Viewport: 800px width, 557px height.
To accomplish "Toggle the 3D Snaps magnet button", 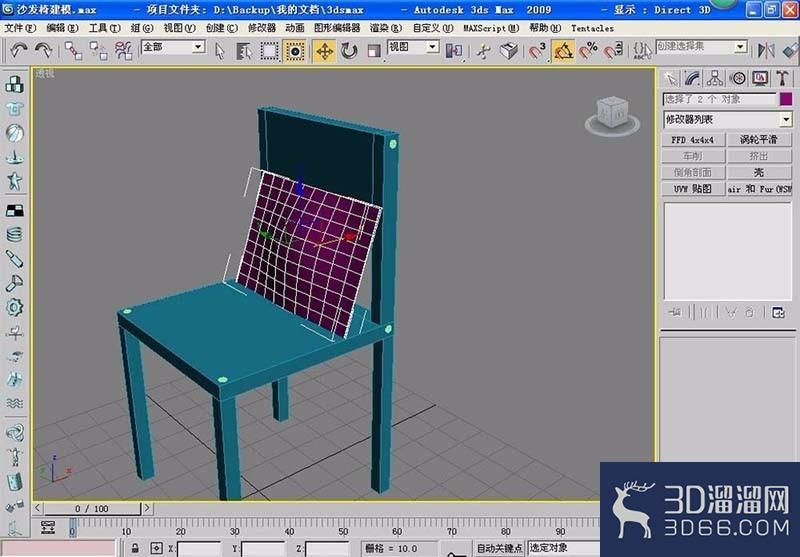I will (x=537, y=51).
